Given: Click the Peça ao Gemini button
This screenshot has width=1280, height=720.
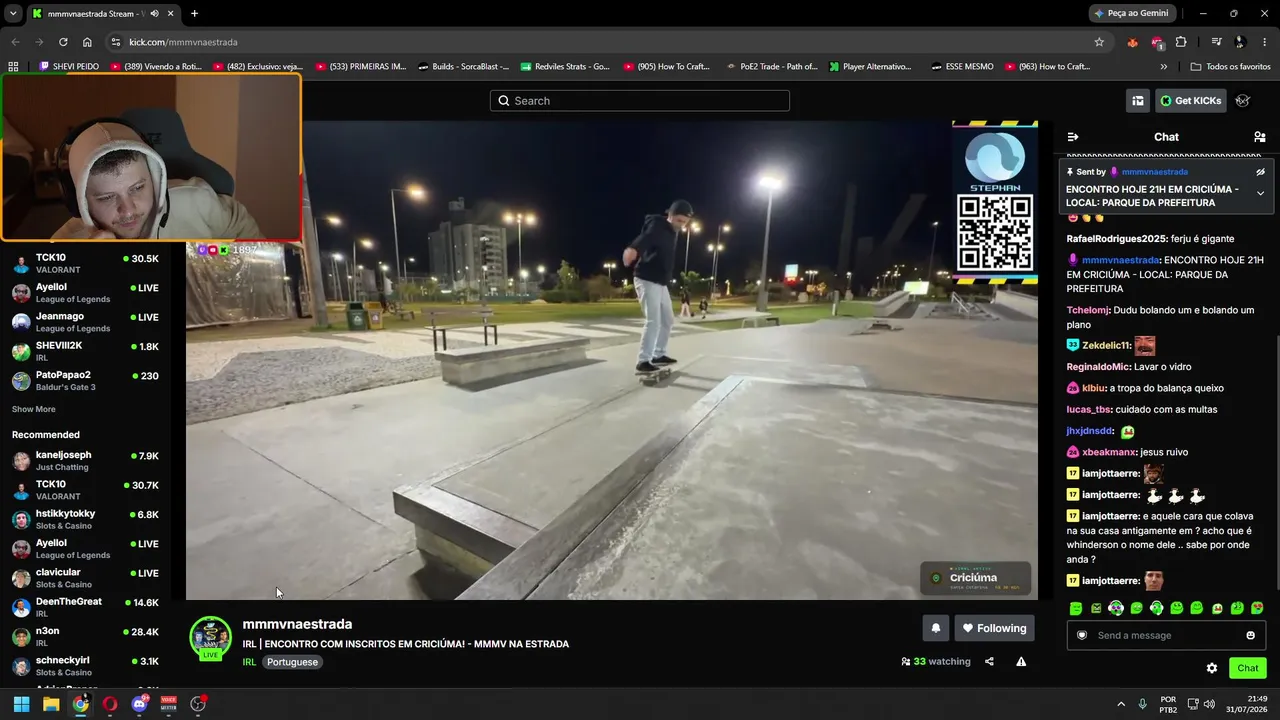Looking at the screenshot, I should click(1132, 13).
